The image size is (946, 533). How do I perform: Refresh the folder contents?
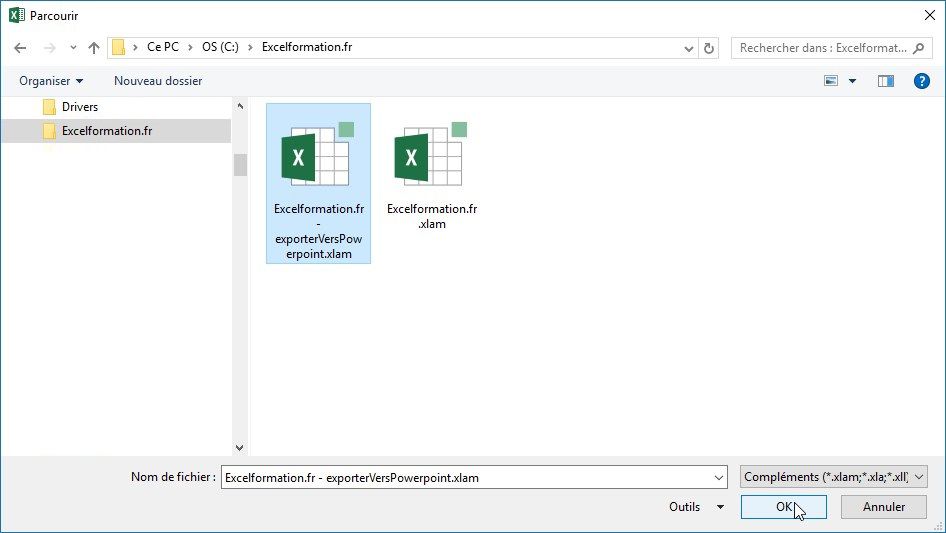(709, 48)
